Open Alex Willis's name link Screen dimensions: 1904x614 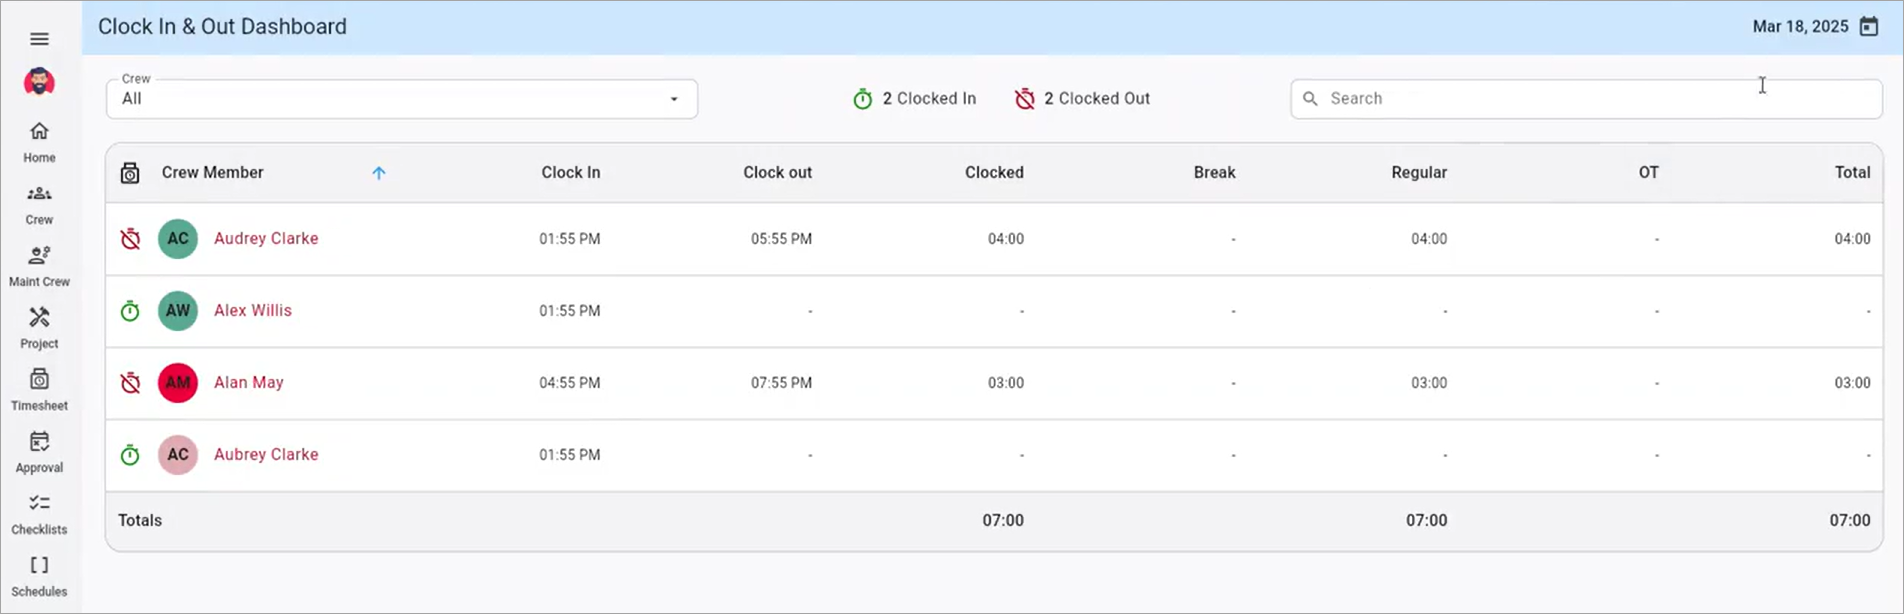tap(253, 311)
